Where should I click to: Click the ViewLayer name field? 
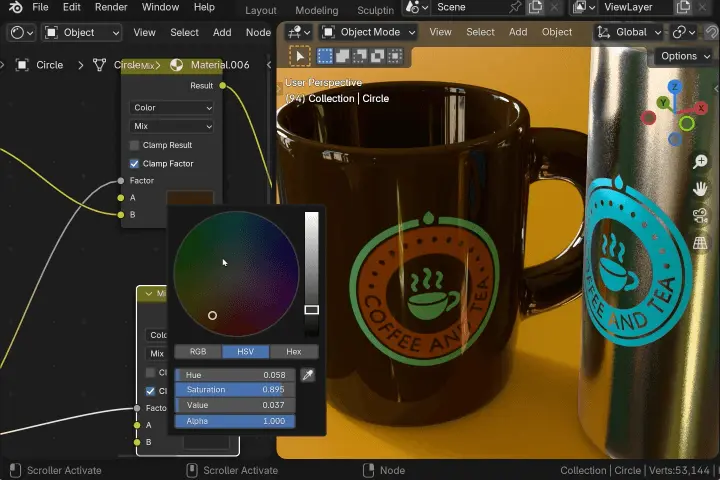[636, 7]
